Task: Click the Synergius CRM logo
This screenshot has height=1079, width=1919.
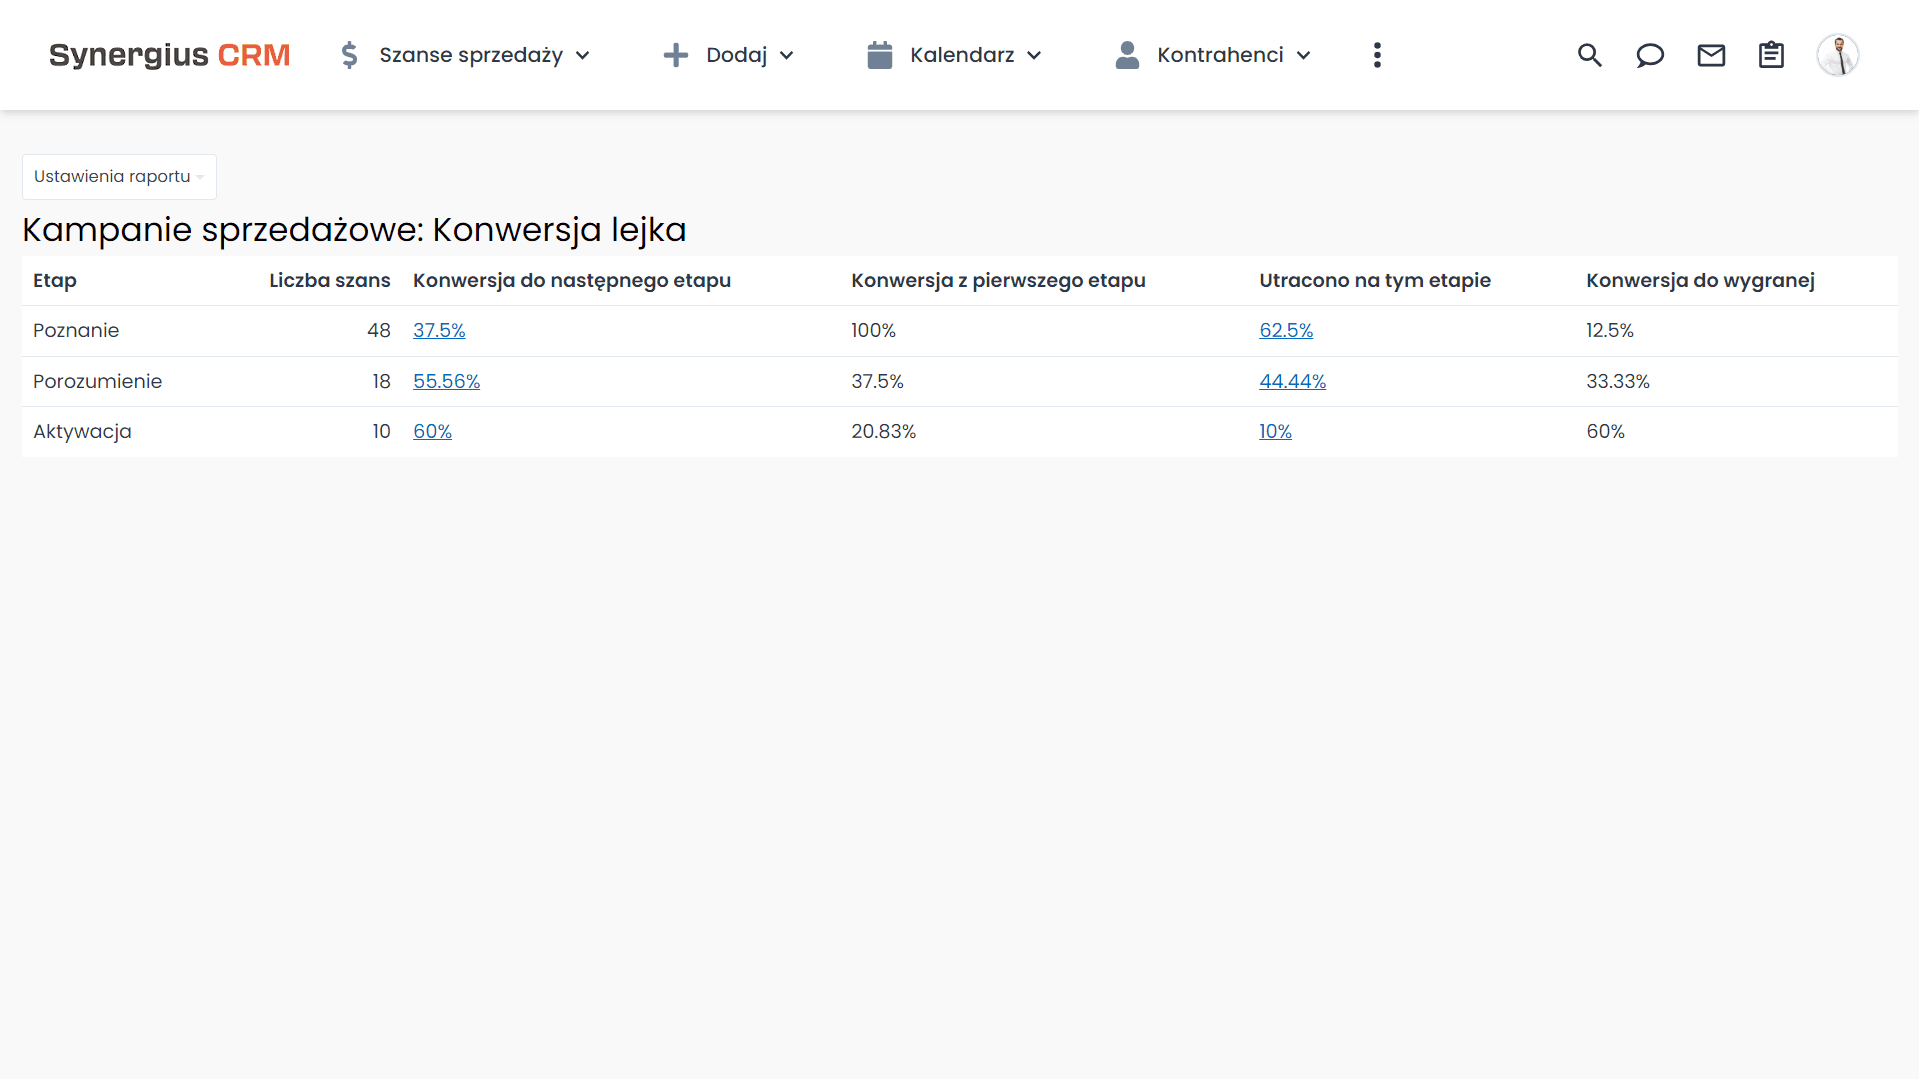Action: 169,55
